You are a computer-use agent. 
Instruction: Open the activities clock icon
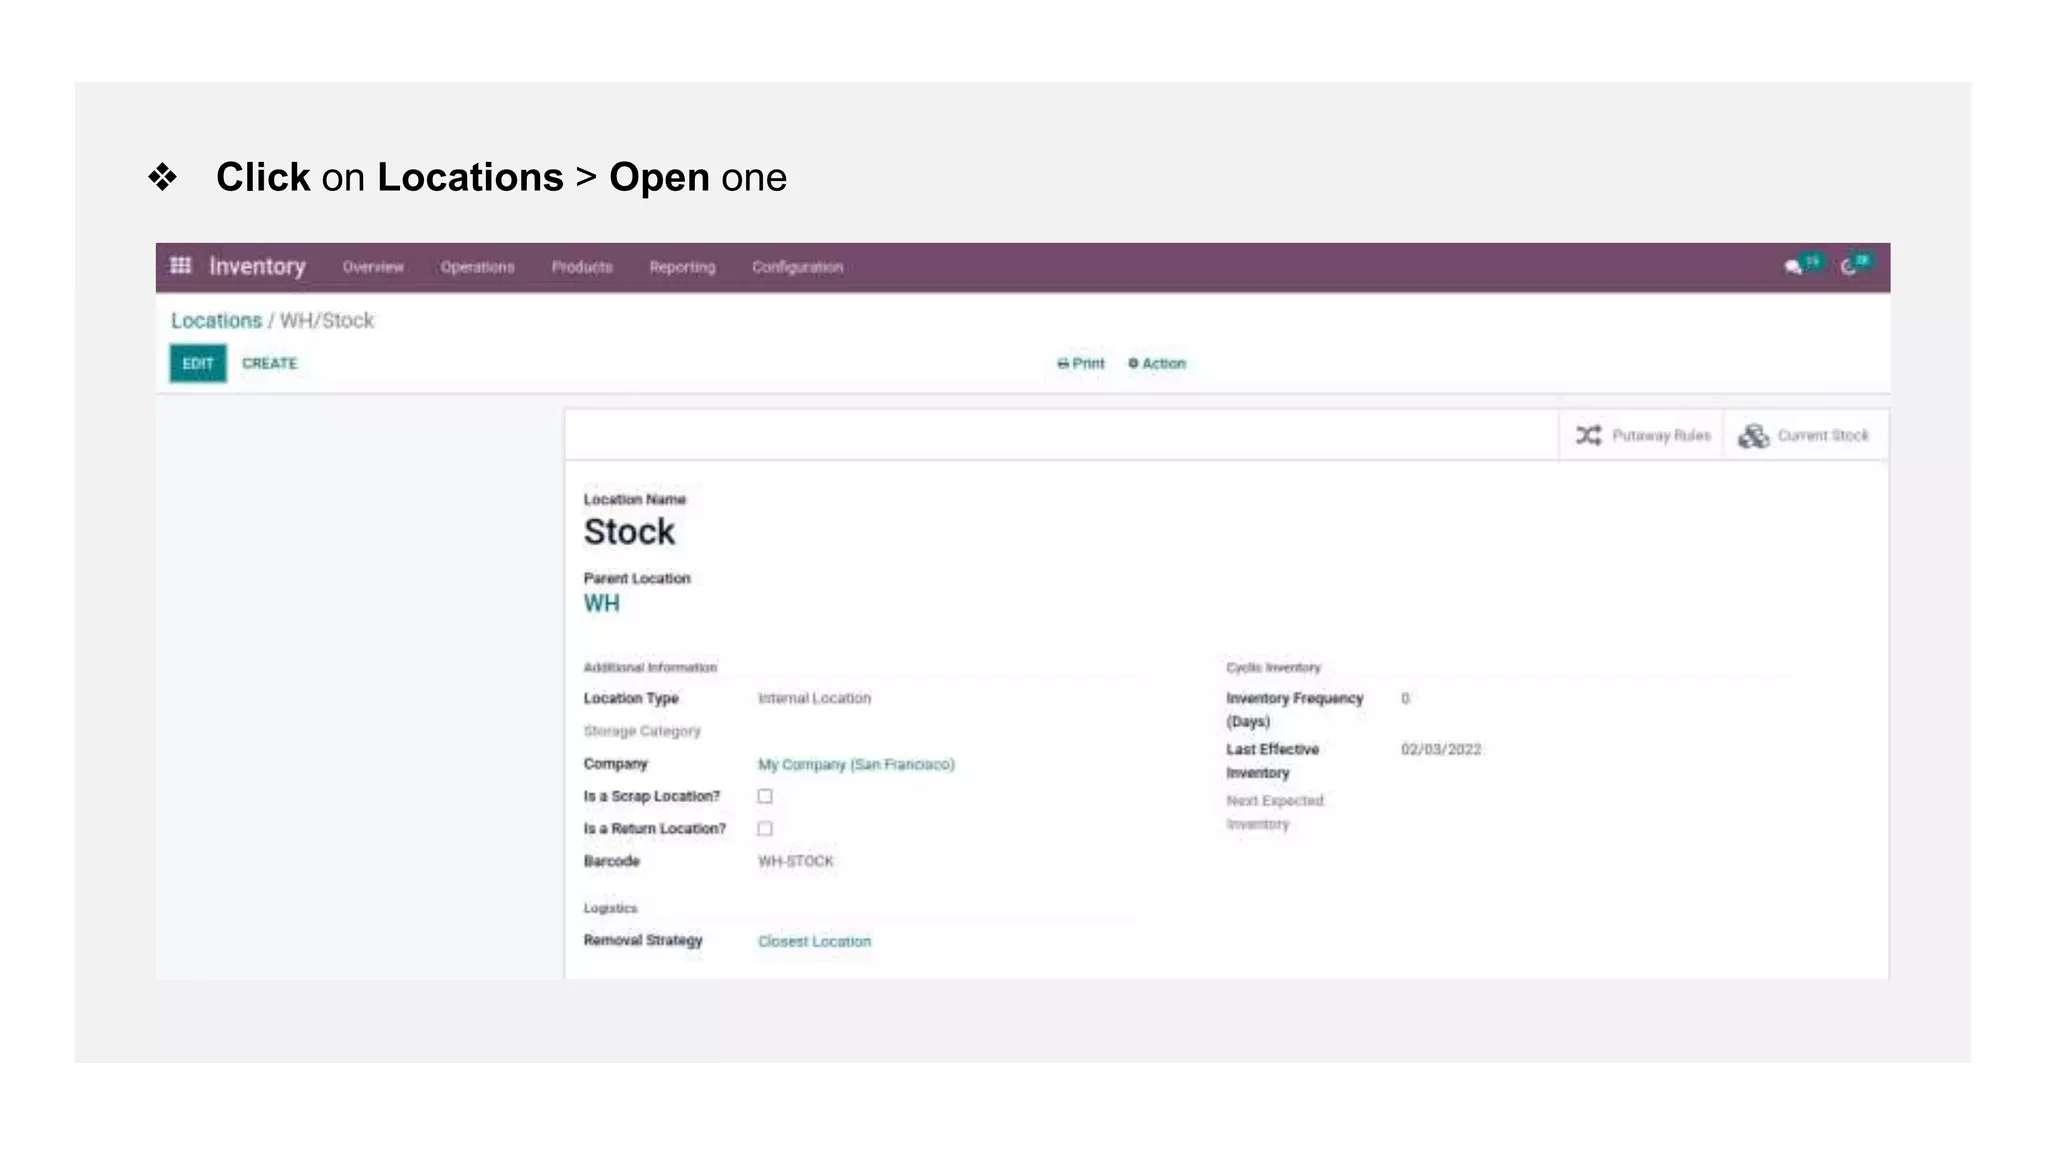[1849, 267]
